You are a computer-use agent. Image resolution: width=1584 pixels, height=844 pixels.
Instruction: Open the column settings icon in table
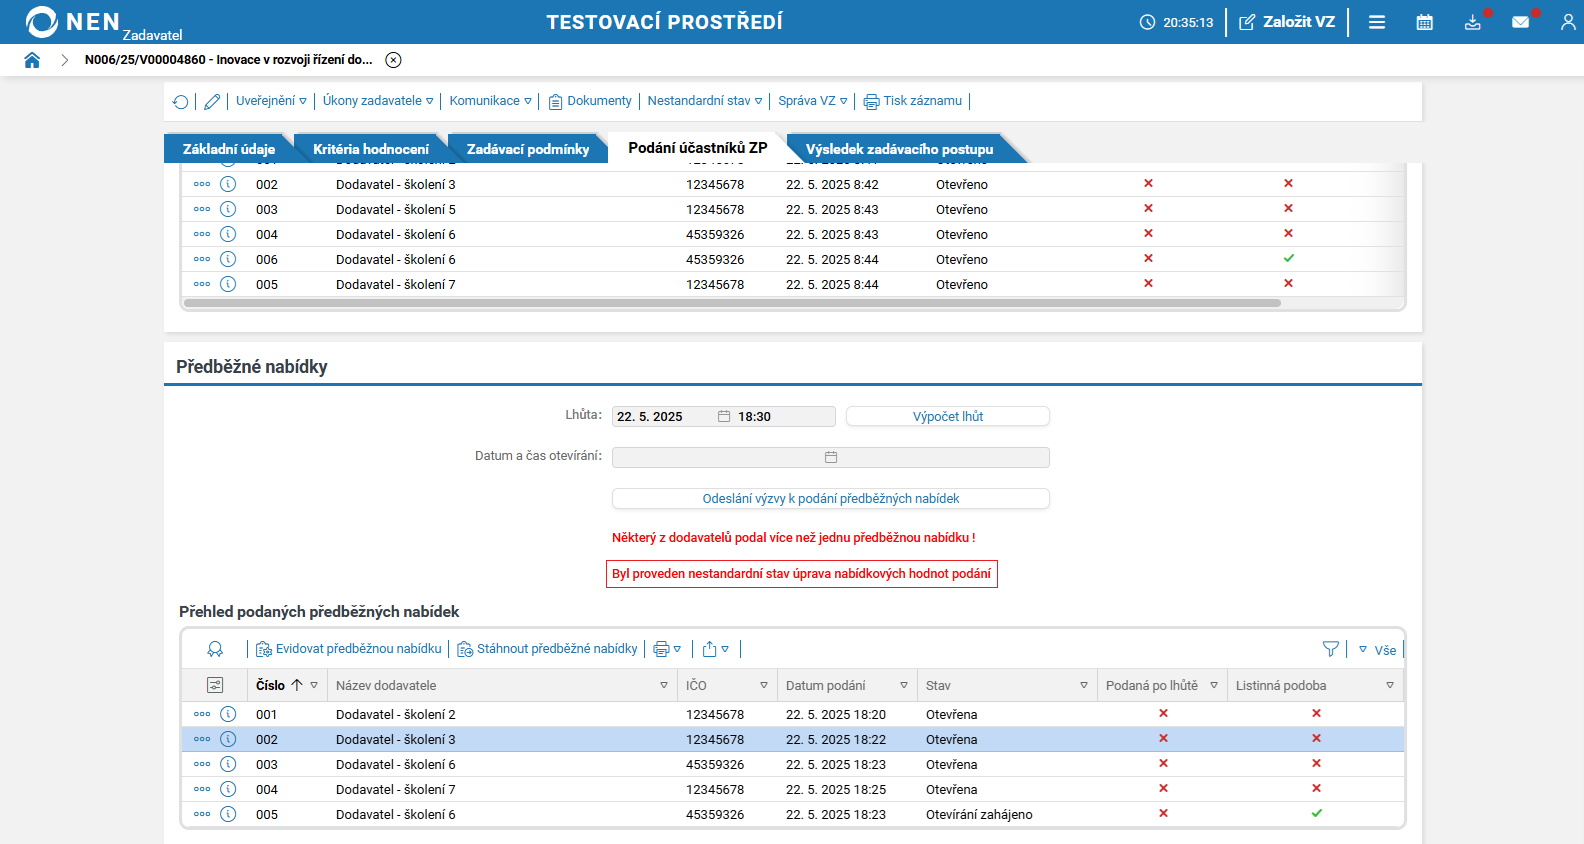[215, 685]
